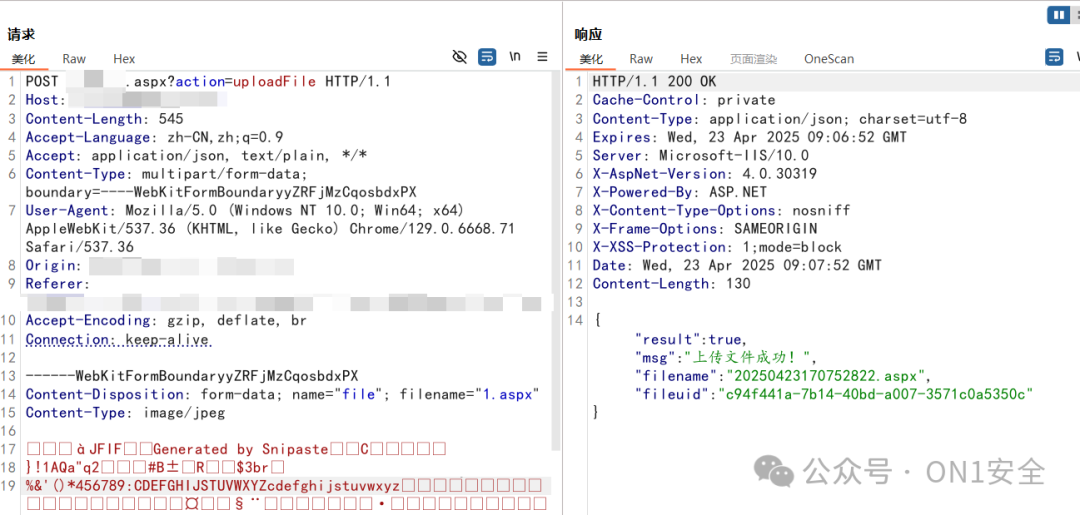Image resolution: width=1080 pixels, height=515 pixels.
Task: Click the JFIF Generated by Snipaste line
Action: coord(236,450)
